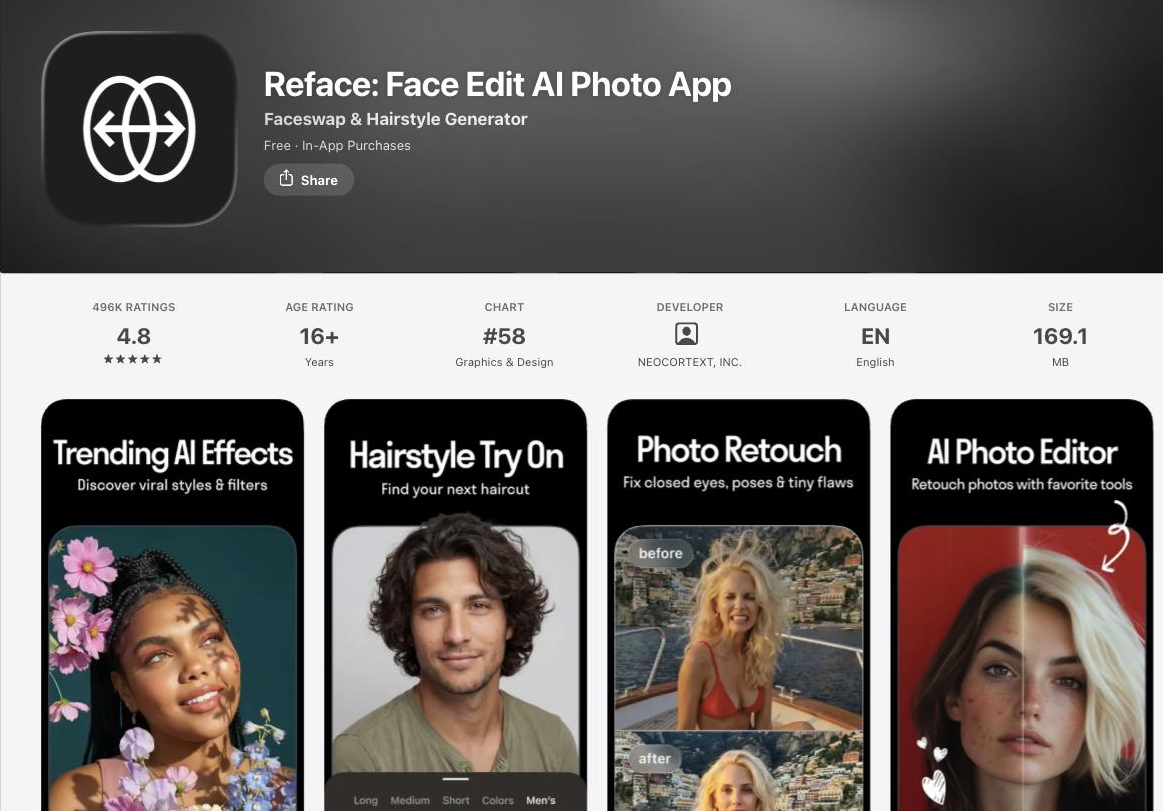Click 'Find your next haircut' caption
Image resolution: width=1163 pixels, height=811 pixels.
coord(455,489)
